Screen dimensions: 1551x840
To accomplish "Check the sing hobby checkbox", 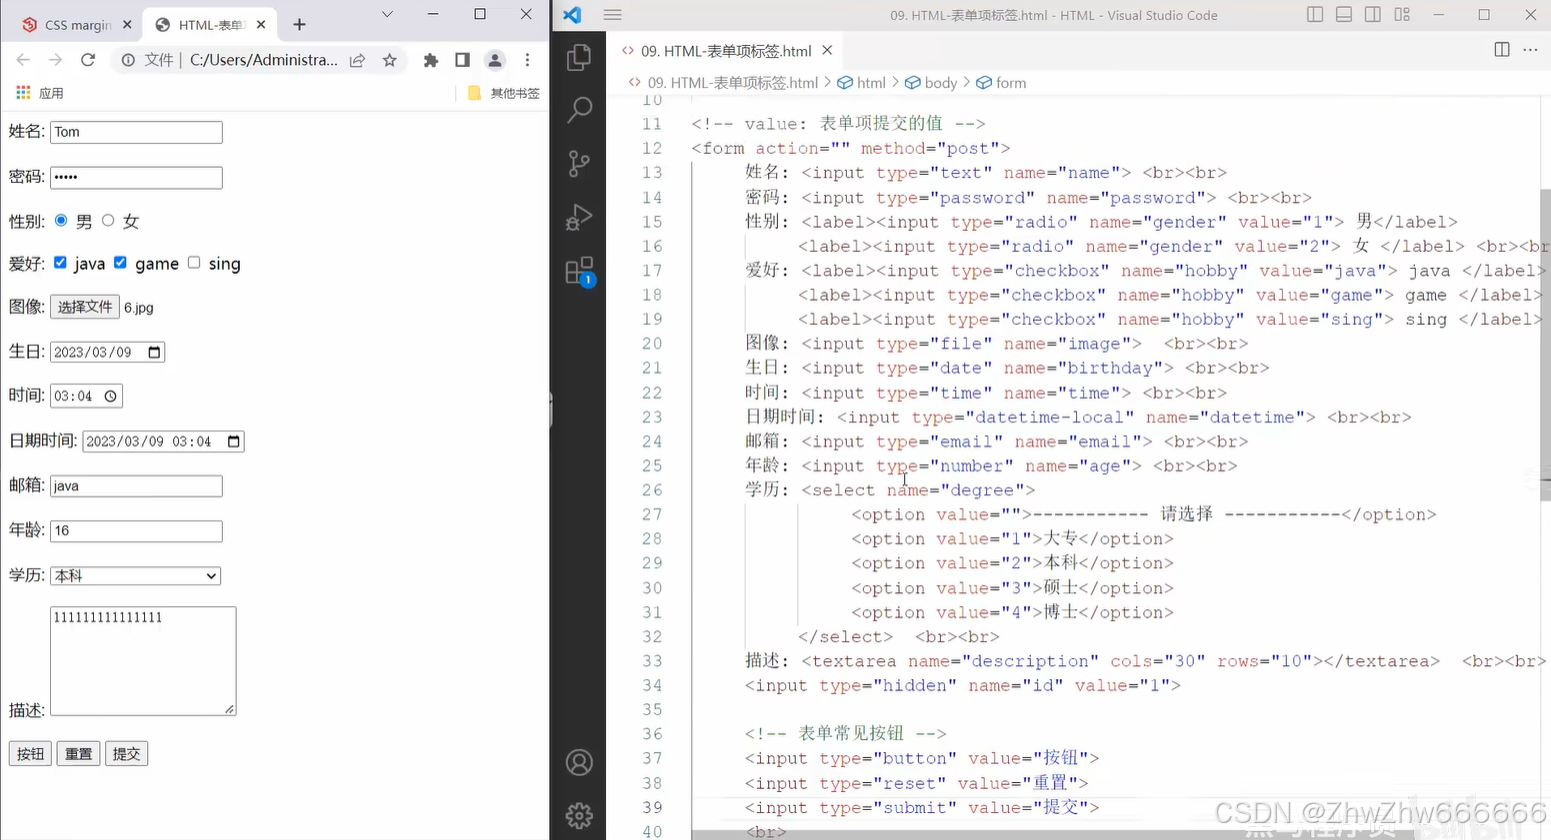I will (194, 263).
